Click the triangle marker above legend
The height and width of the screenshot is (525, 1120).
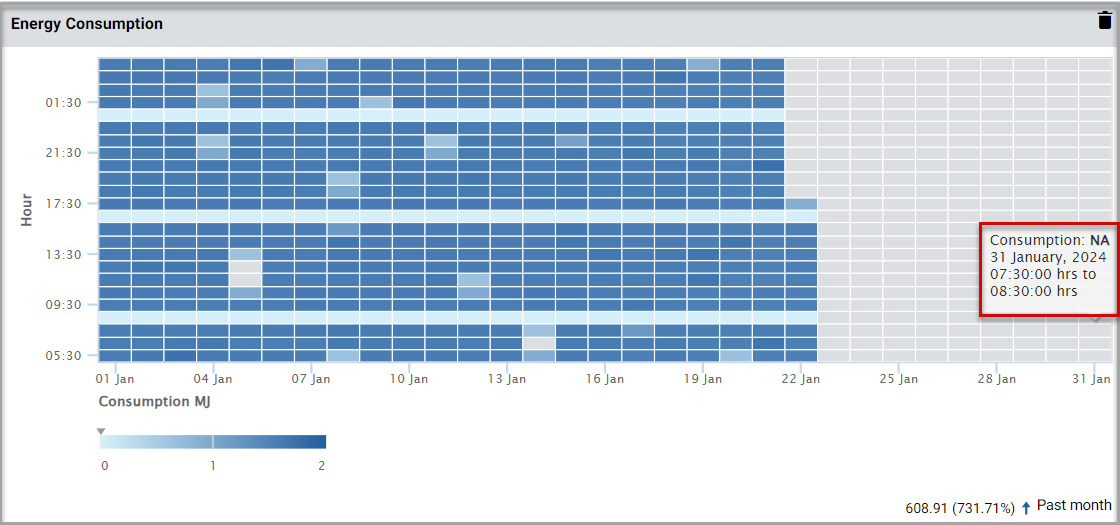(101, 431)
